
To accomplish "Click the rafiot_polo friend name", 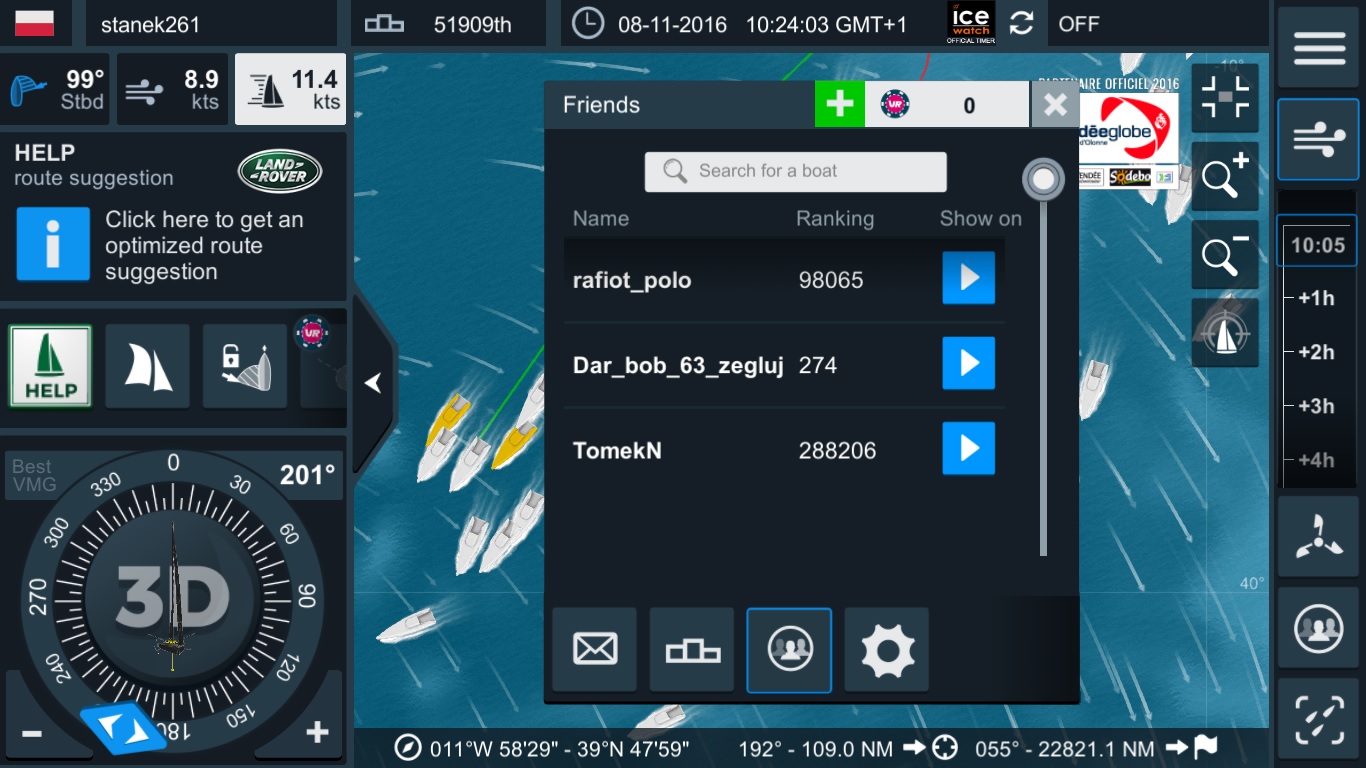I will pyautogui.click(x=632, y=280).
